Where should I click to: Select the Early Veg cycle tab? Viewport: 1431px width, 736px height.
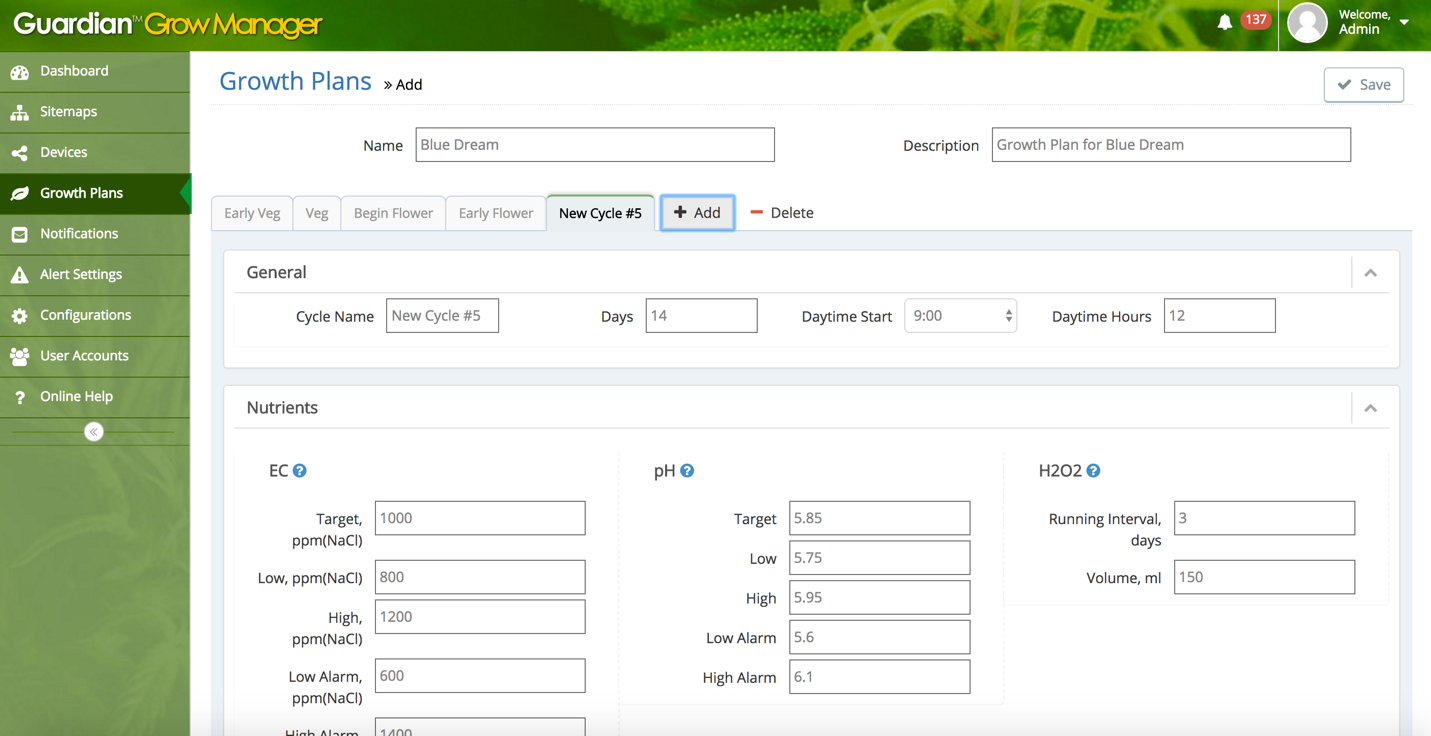click(x=251, y=212)
